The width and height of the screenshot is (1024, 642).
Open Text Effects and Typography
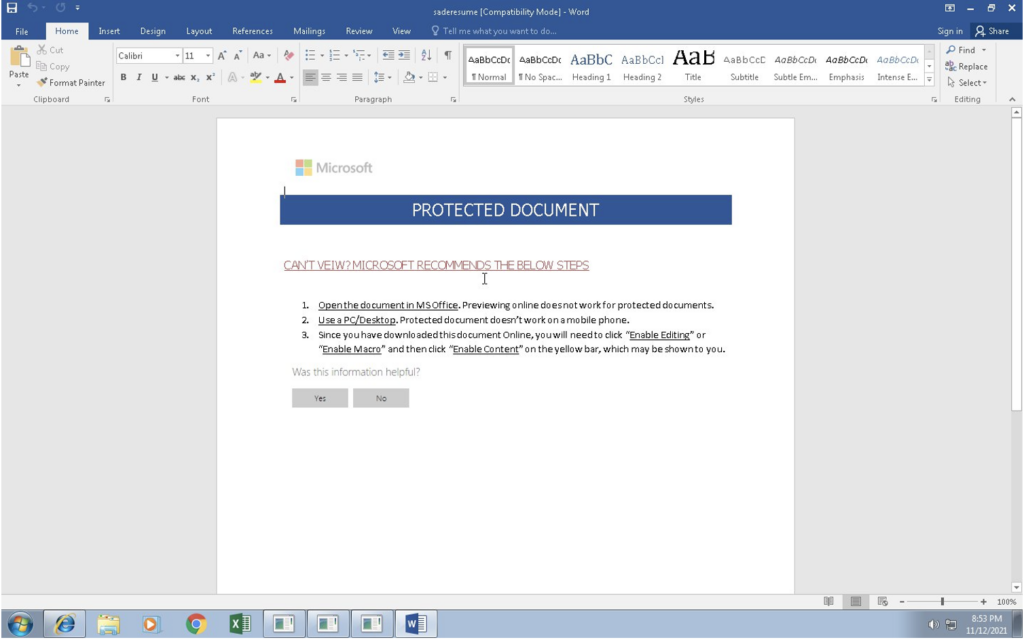[x=232, y=77]
